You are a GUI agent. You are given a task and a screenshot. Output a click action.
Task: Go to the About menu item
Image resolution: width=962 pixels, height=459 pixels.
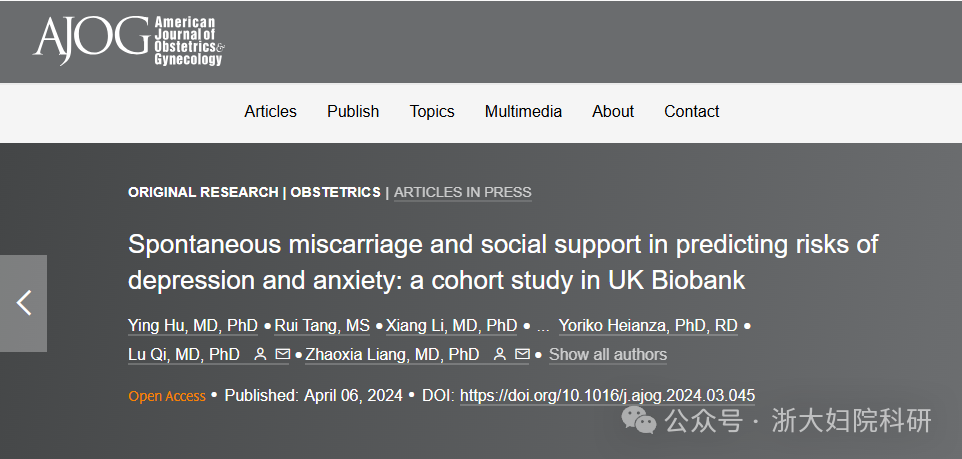[613, 111]
